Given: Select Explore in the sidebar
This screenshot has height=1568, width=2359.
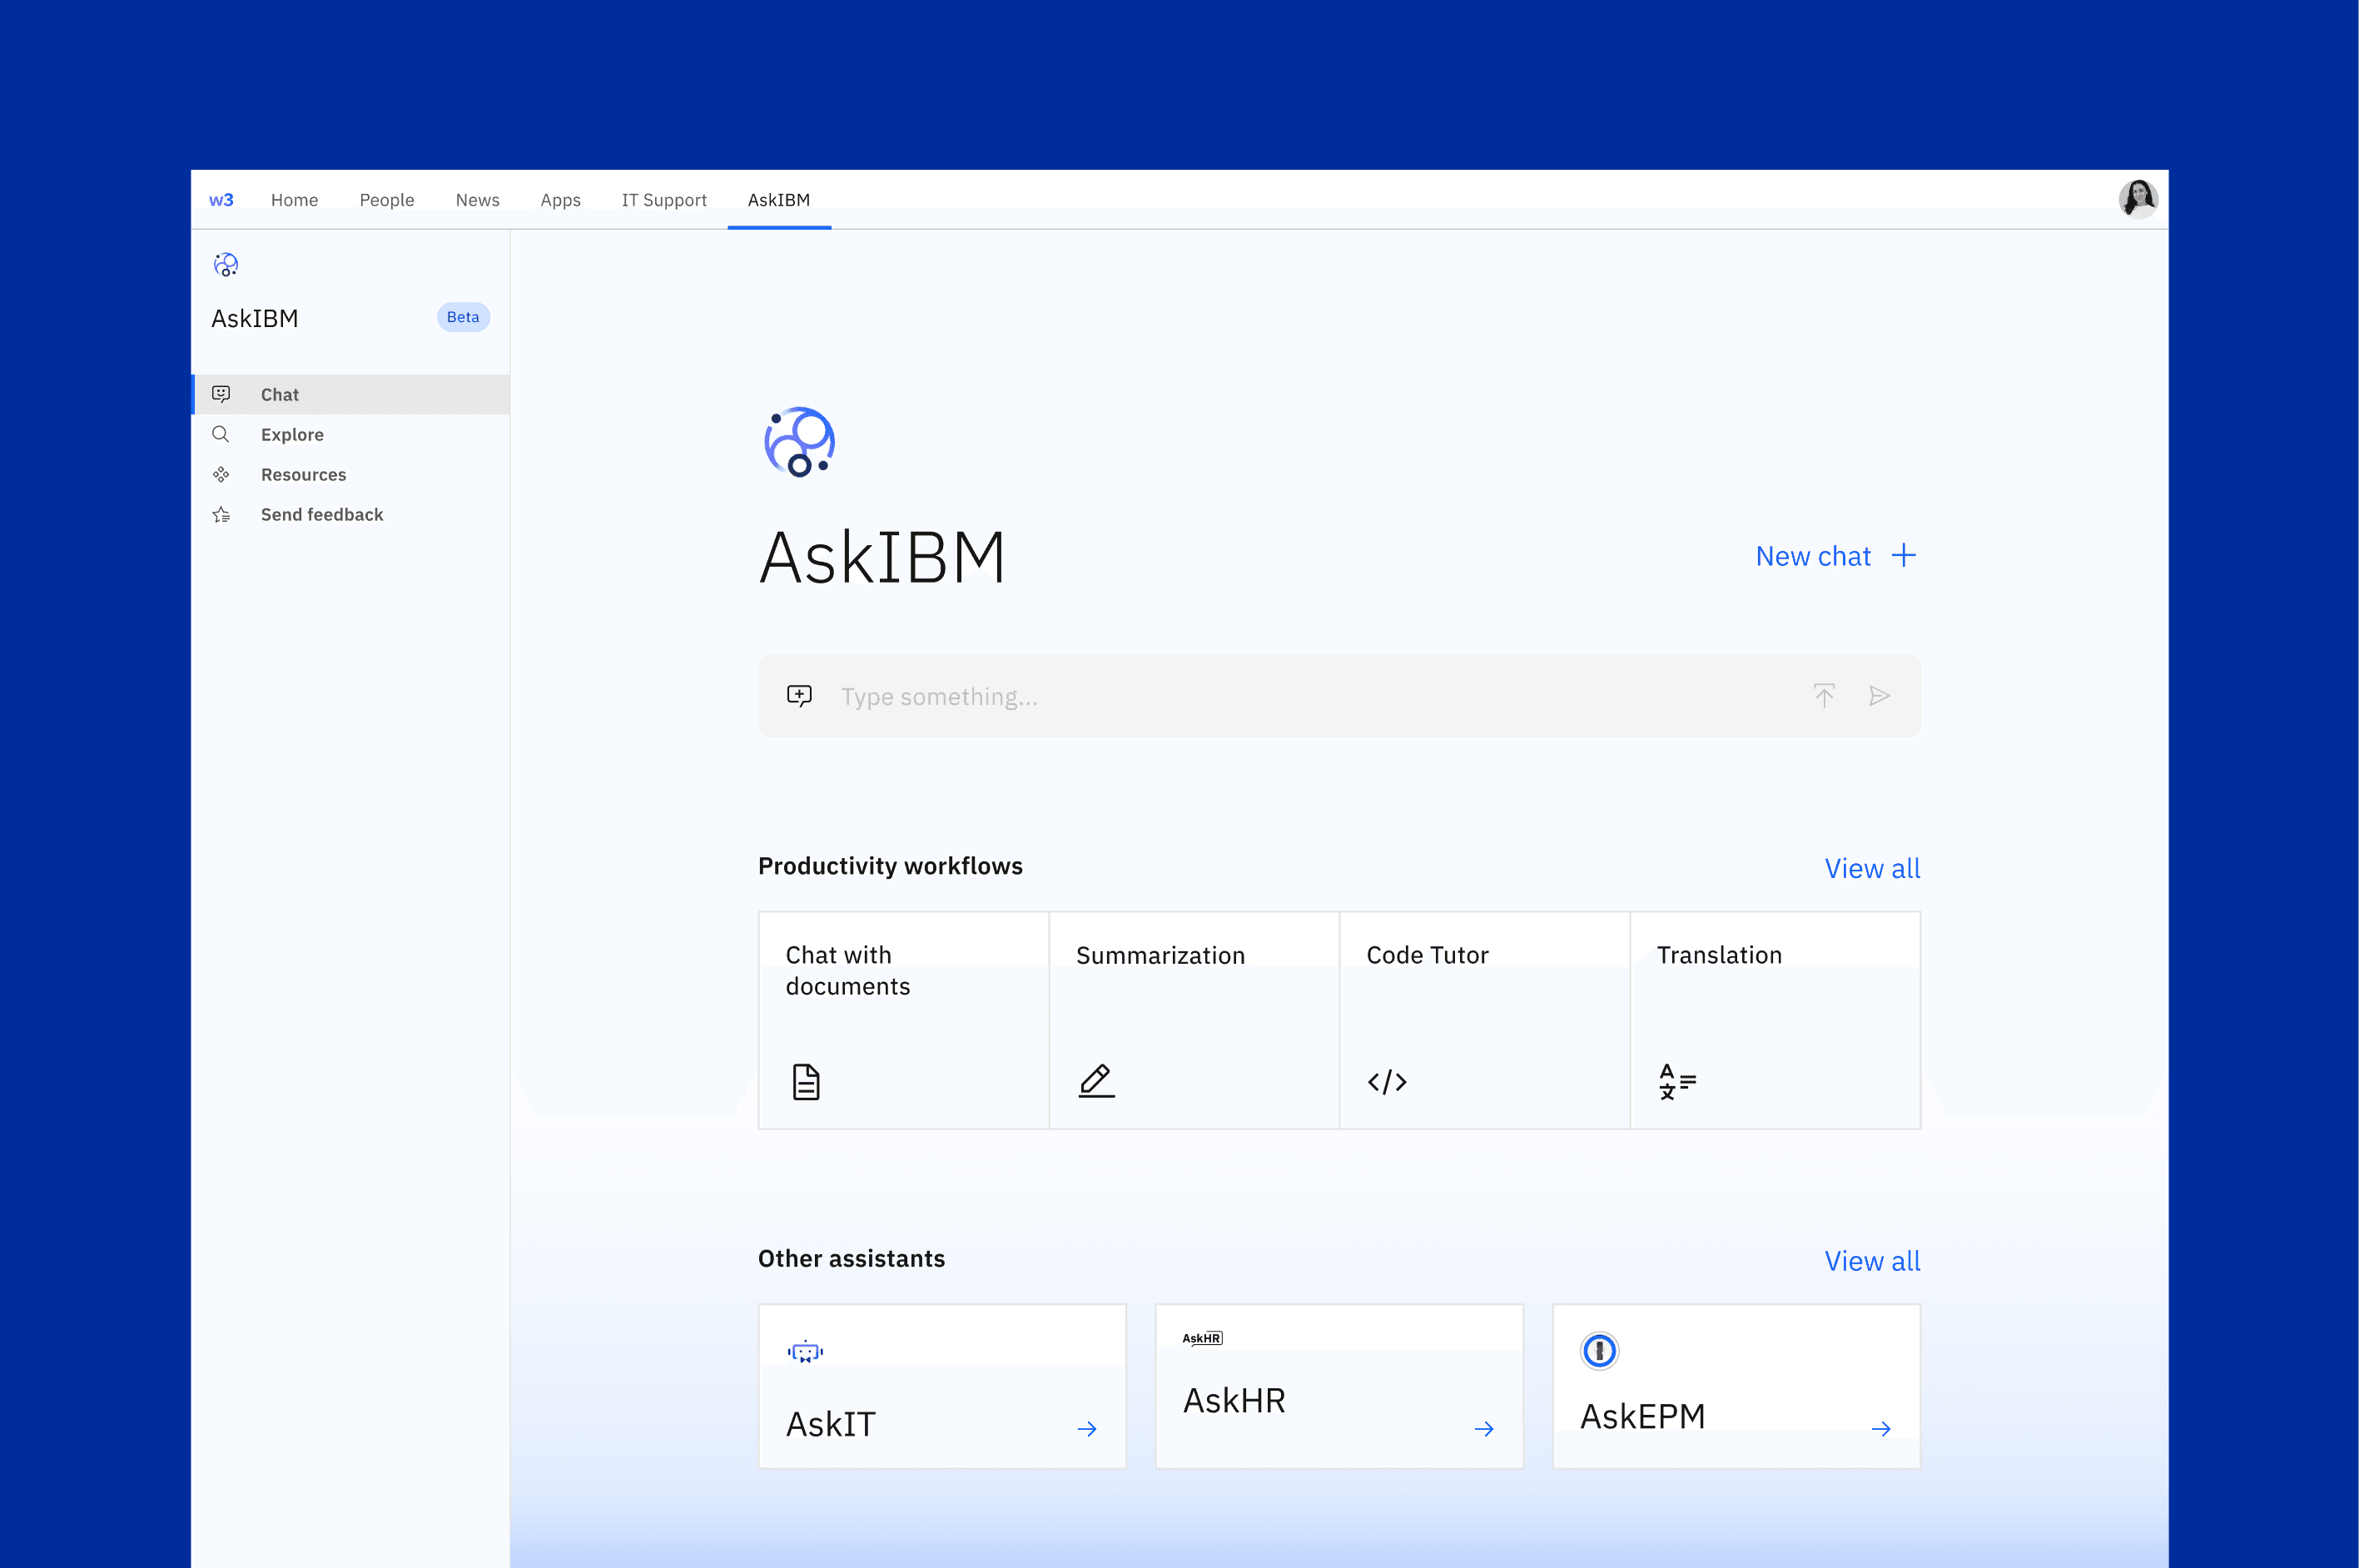Looking at the screenshot, I should tap(292, 435).
